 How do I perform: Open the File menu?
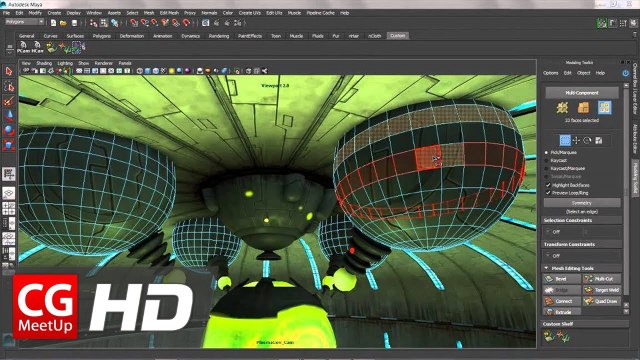[x=7, y=13]
